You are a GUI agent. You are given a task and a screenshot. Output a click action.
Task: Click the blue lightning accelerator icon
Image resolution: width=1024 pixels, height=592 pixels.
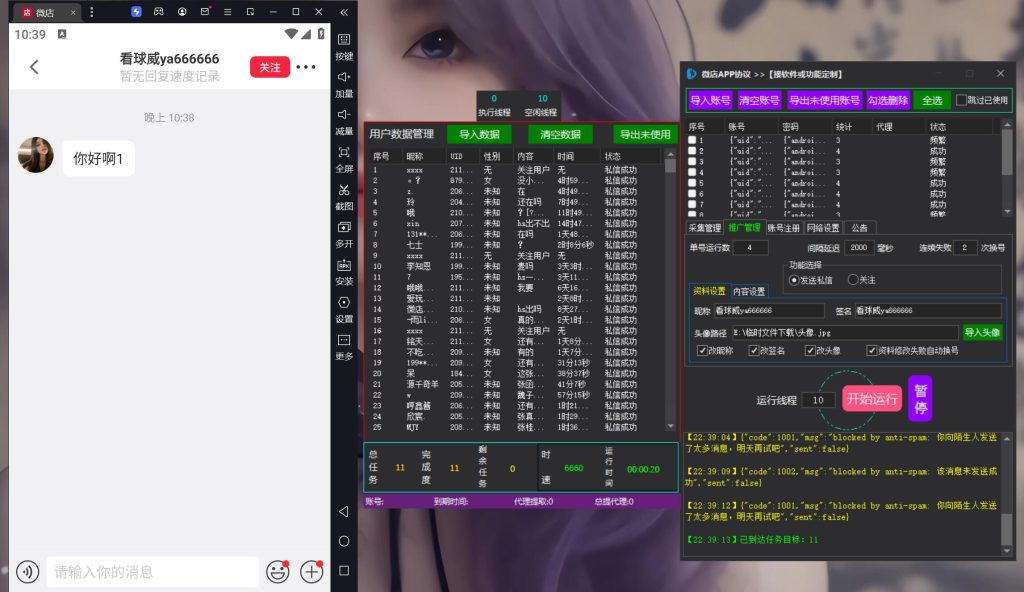coord(136,12)
